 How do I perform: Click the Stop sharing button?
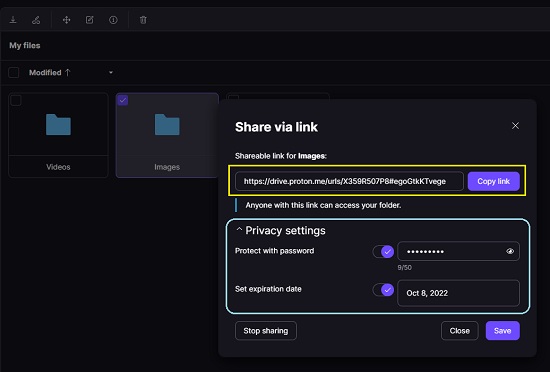click(x=266, y=331)
